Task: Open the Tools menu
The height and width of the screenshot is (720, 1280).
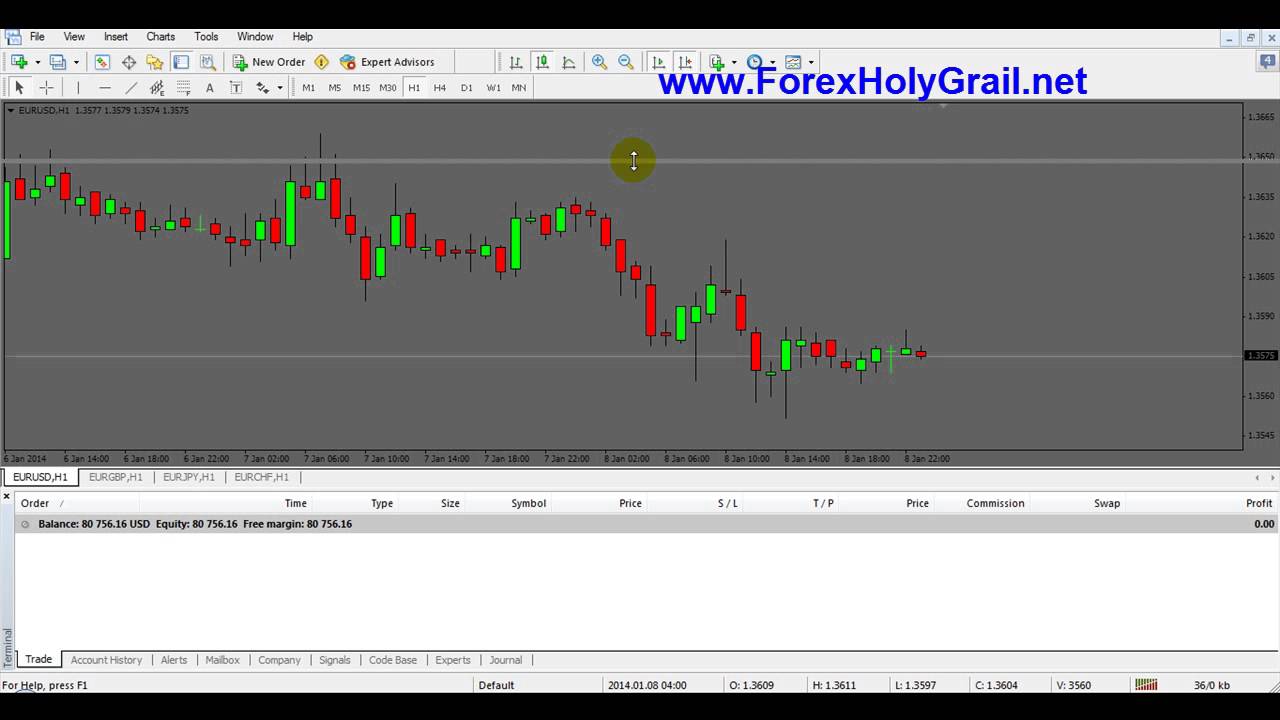Action: pyautogui.click(x=206, y=37)
